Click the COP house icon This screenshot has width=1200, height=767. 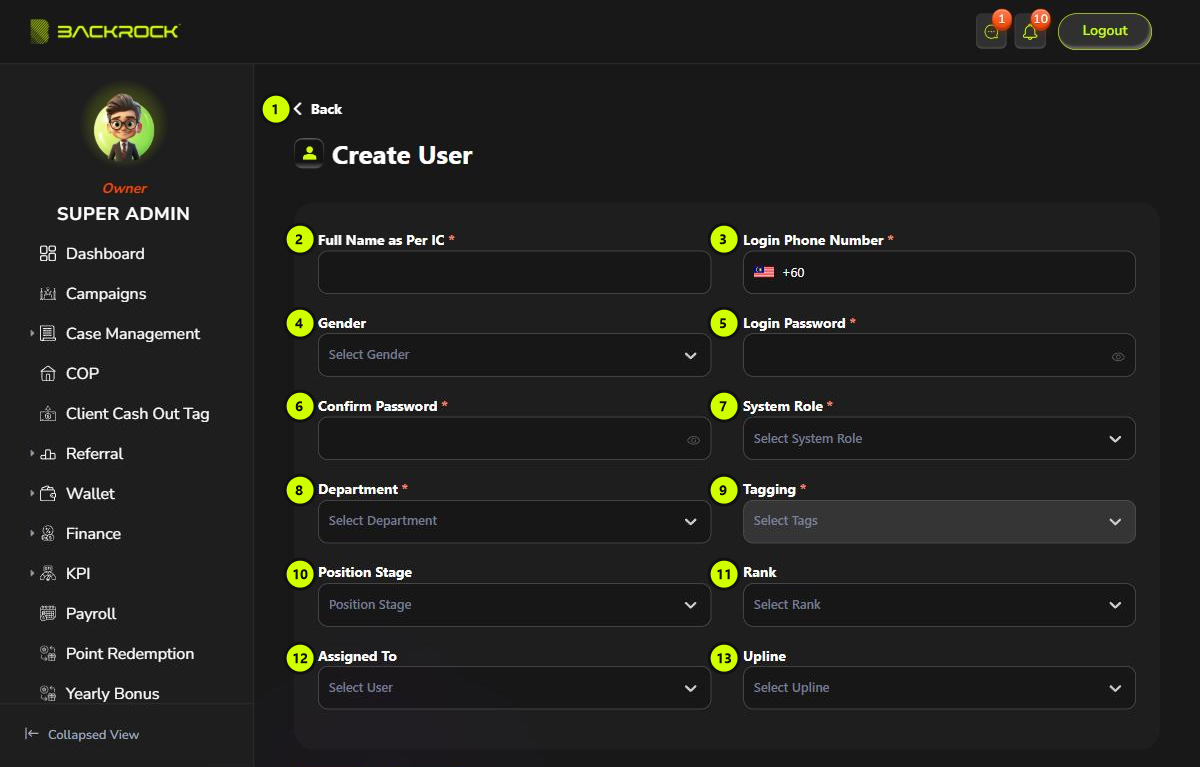point(47,374)
